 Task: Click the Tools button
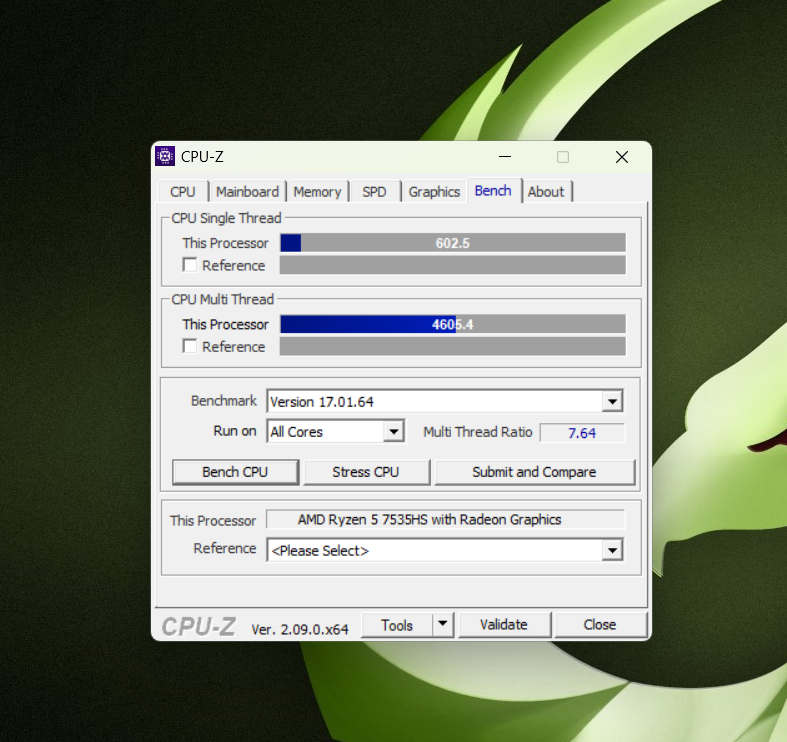(397, 625)
